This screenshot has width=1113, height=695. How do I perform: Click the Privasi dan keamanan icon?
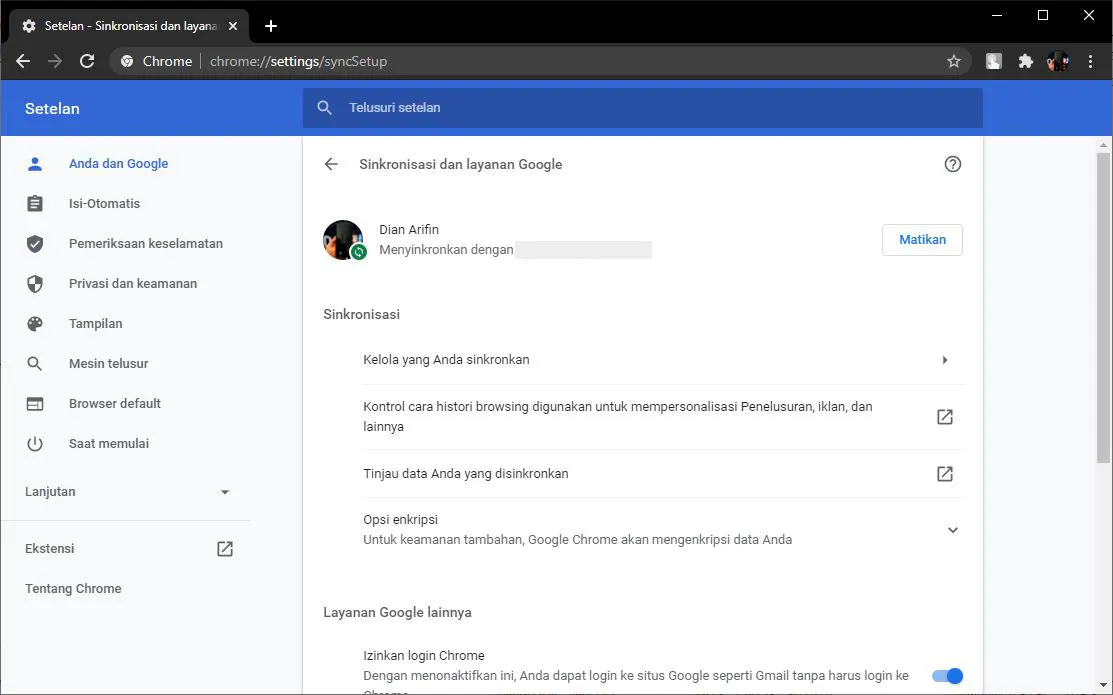(35, 283)
